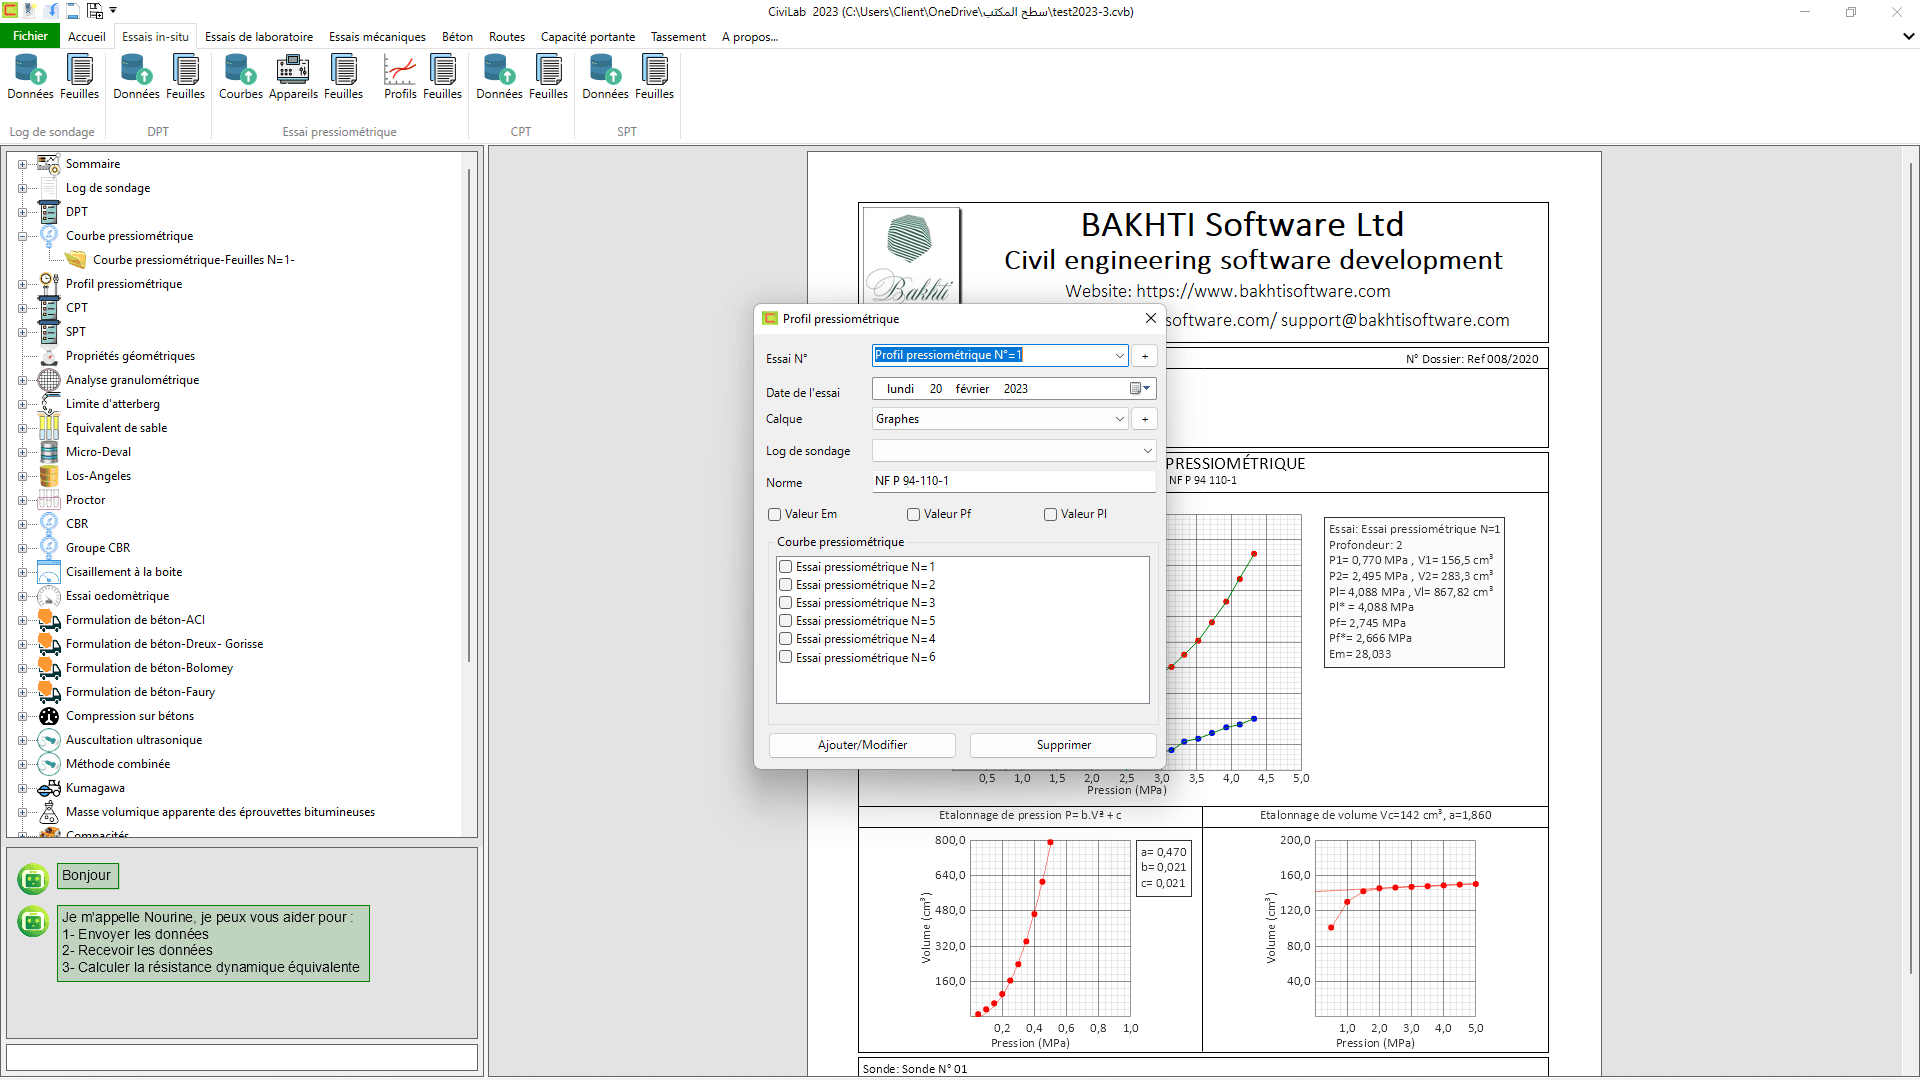Open Feuilles in Log de sondage group
1920x1080 pixels.
coord(79,77)
